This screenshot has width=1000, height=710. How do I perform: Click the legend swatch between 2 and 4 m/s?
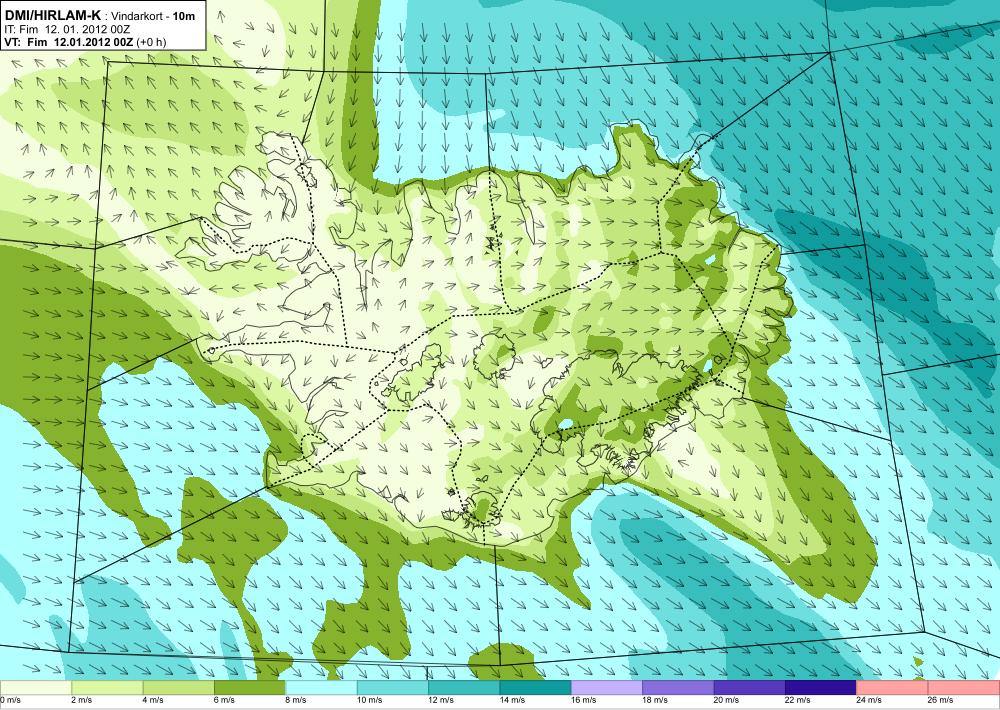coord(107,688)
